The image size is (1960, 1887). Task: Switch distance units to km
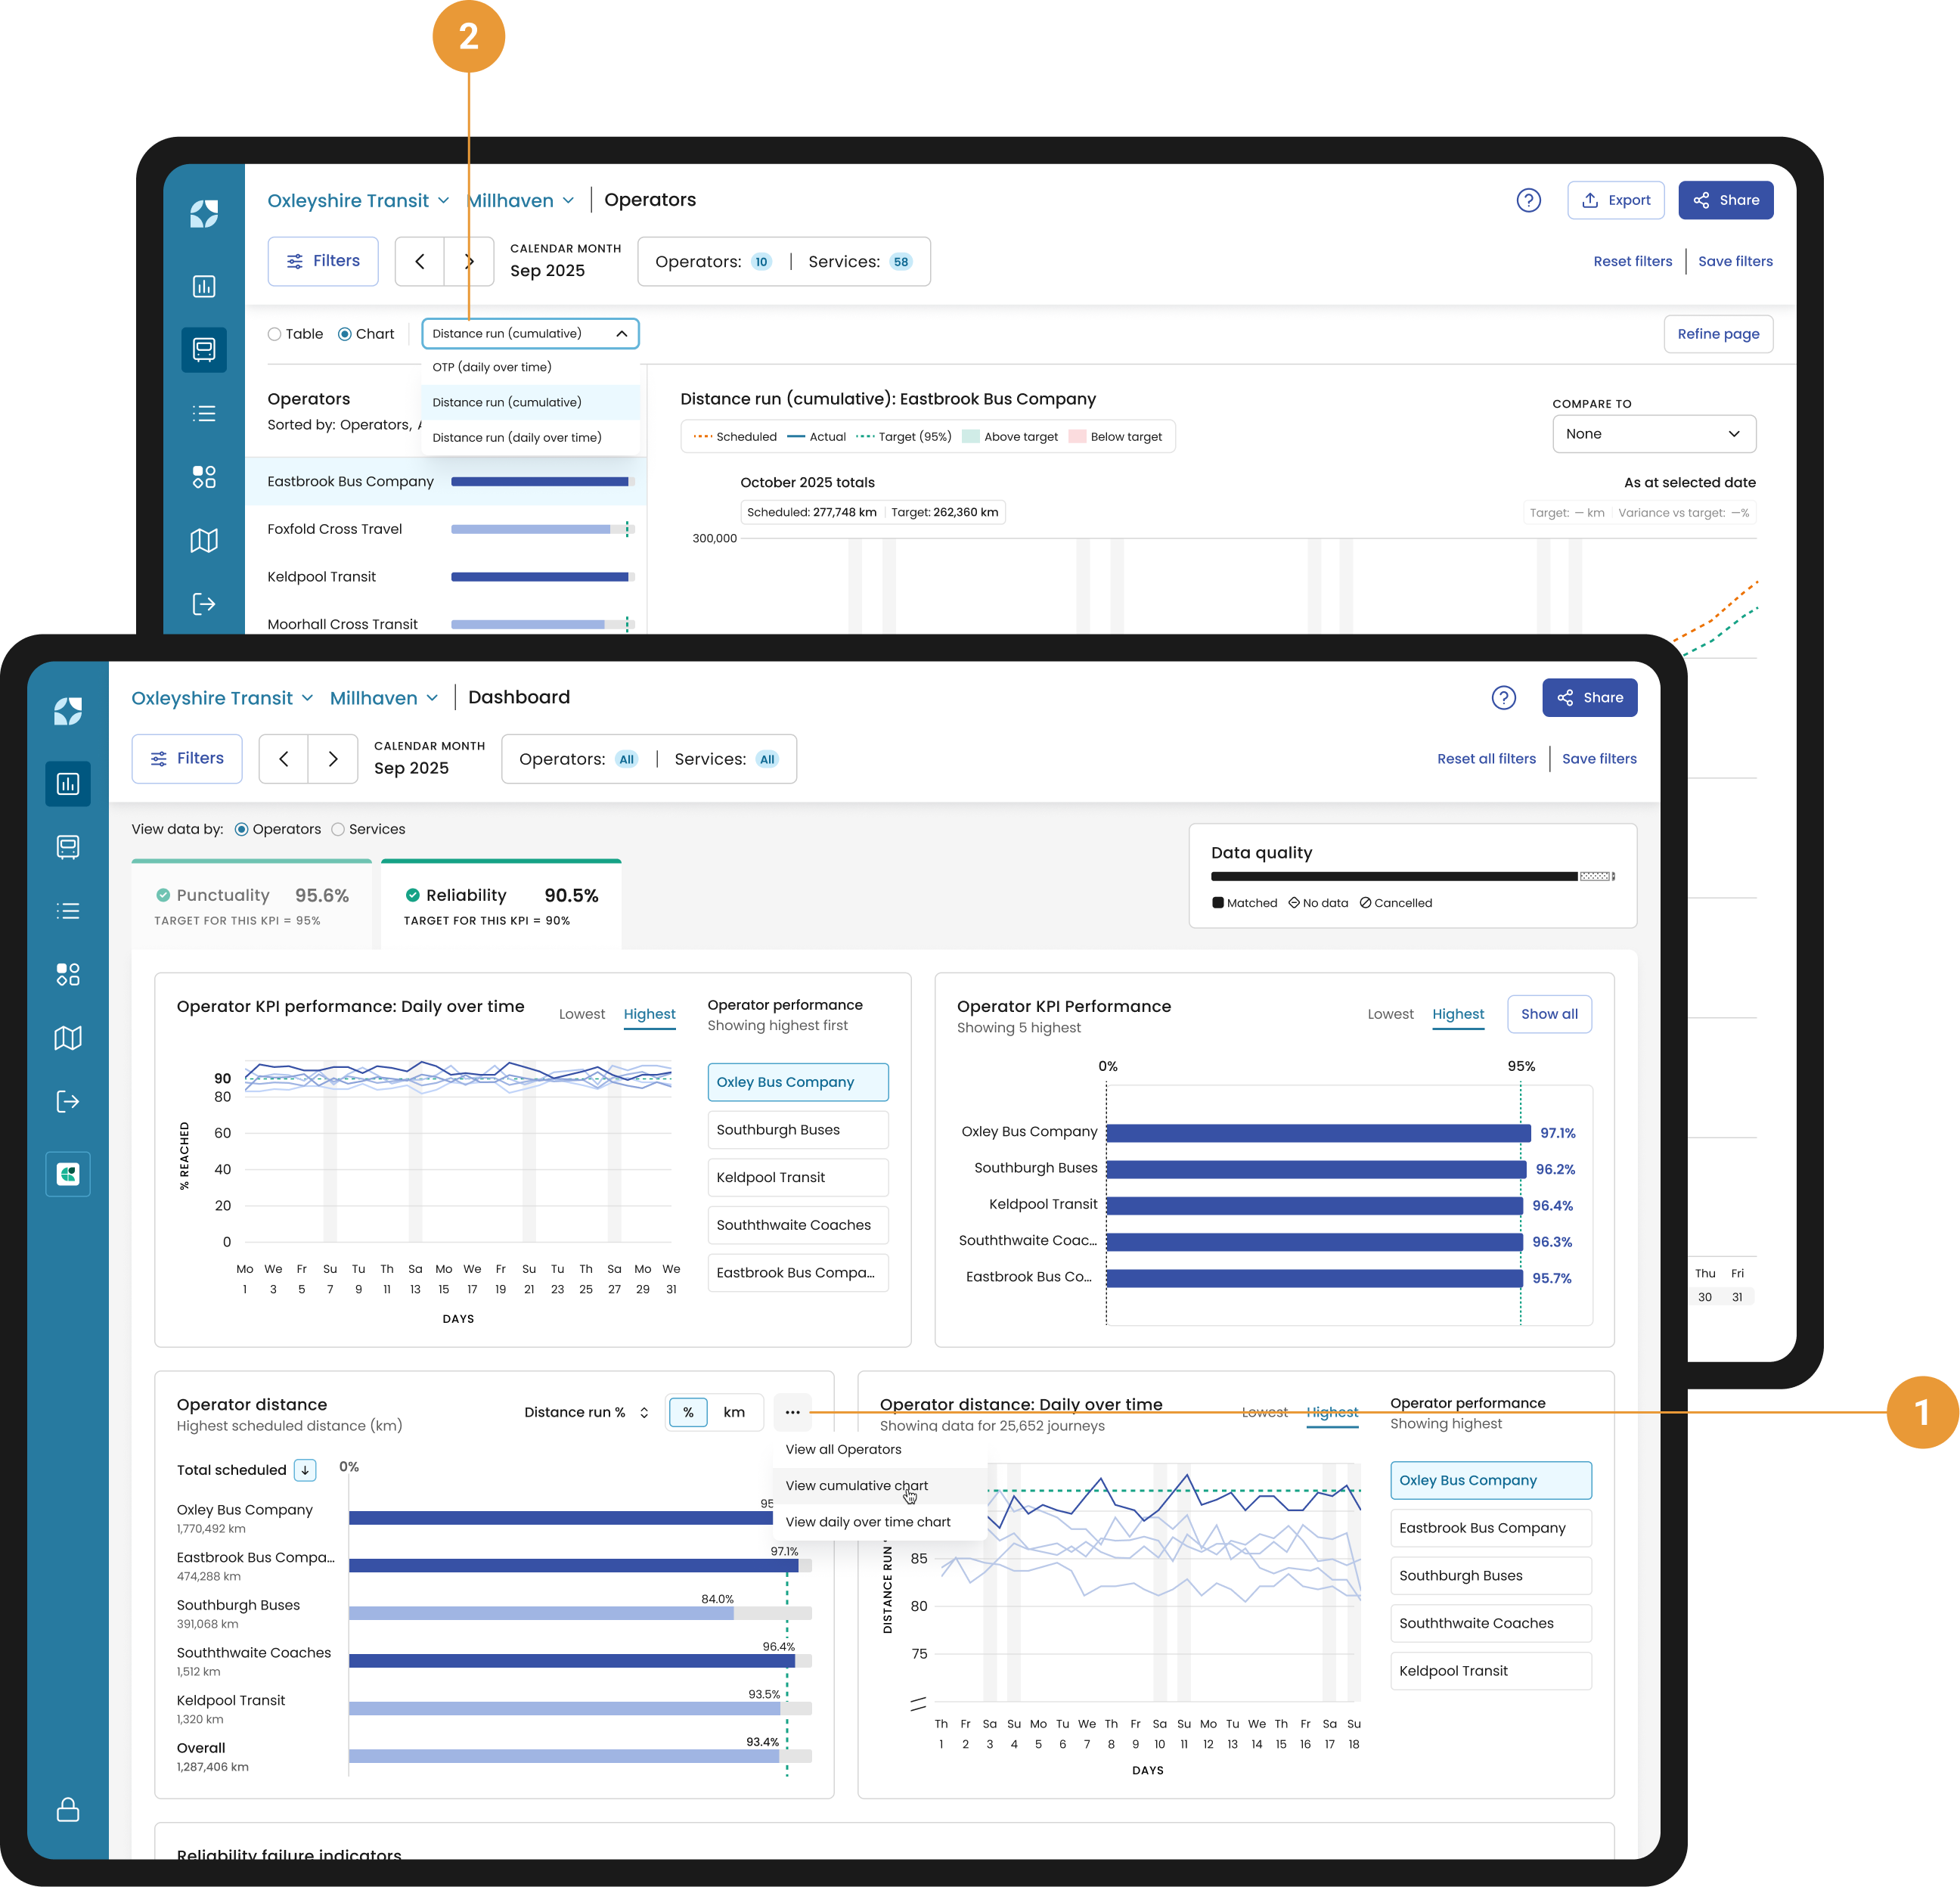[734, 1412]
